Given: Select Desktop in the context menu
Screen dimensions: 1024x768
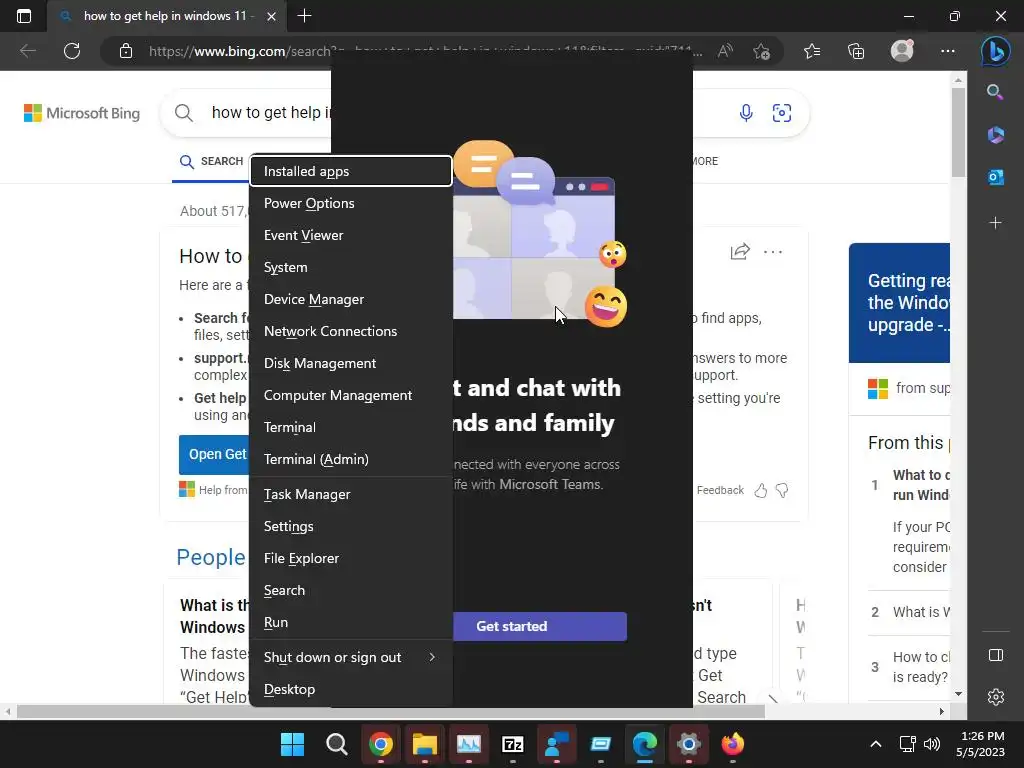Looking at the screenshot, I should point(351,690).
